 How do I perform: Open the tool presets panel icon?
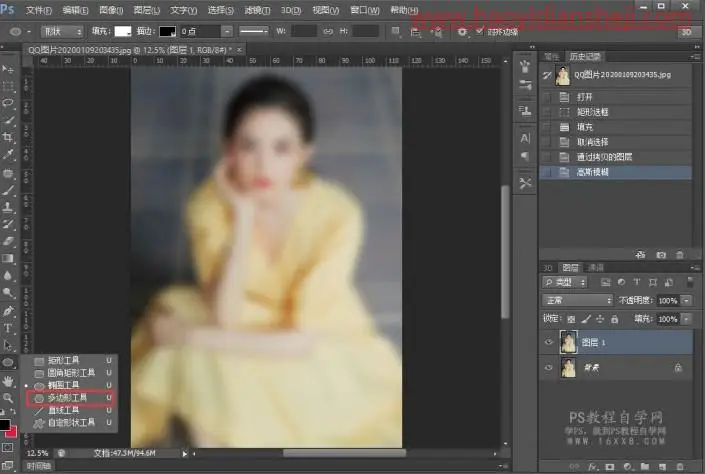click(x=525, y=183)
